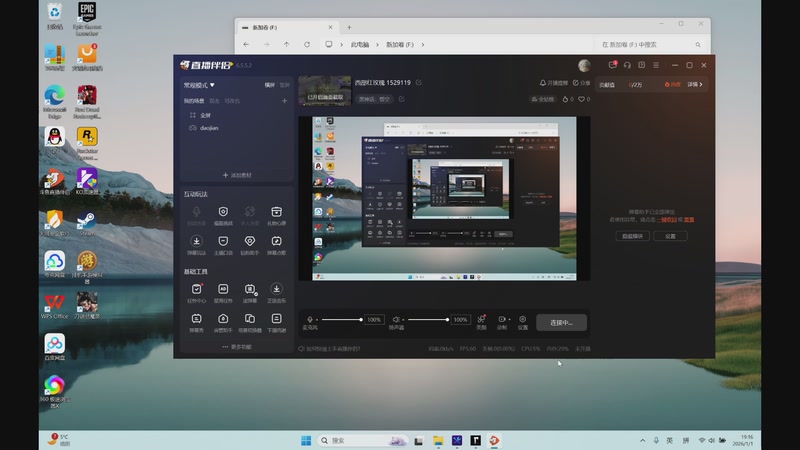Open speaker device dropdown arrow
The width and height of the screenshot is (800, 450).
[403, 320]
